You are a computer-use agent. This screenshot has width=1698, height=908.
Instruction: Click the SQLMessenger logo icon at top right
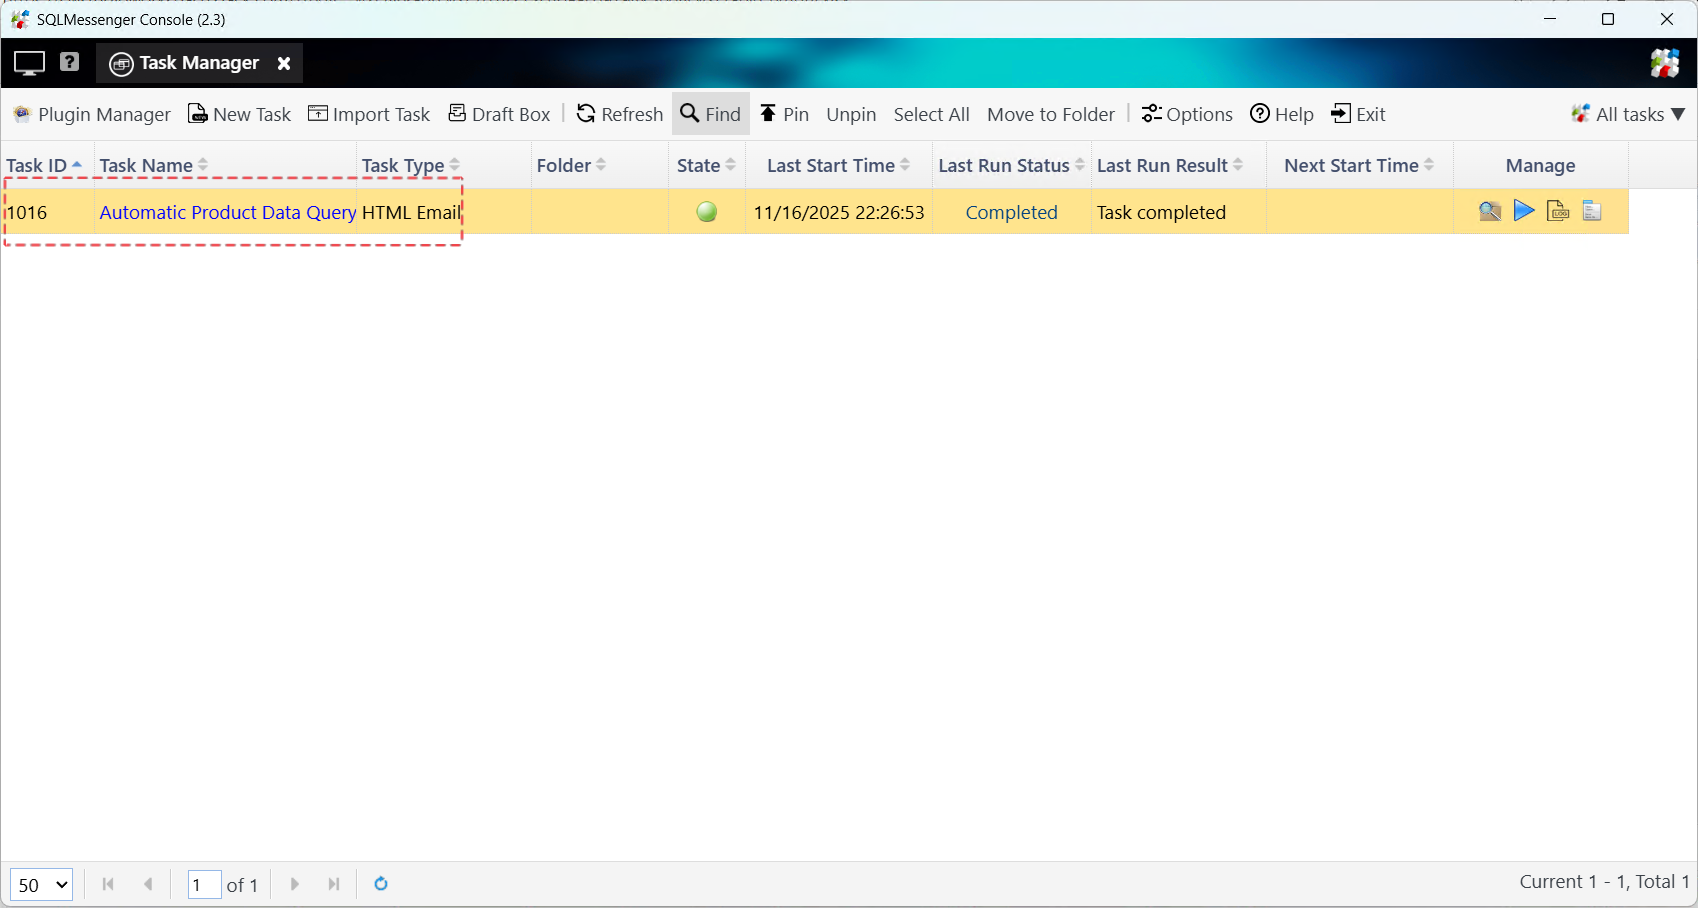pyautogui.click(x=1664, y=63)
